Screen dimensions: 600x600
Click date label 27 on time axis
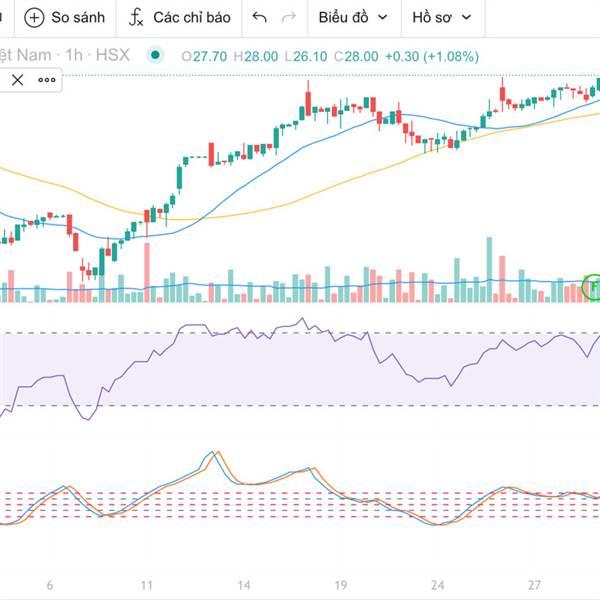coord(534,585)
